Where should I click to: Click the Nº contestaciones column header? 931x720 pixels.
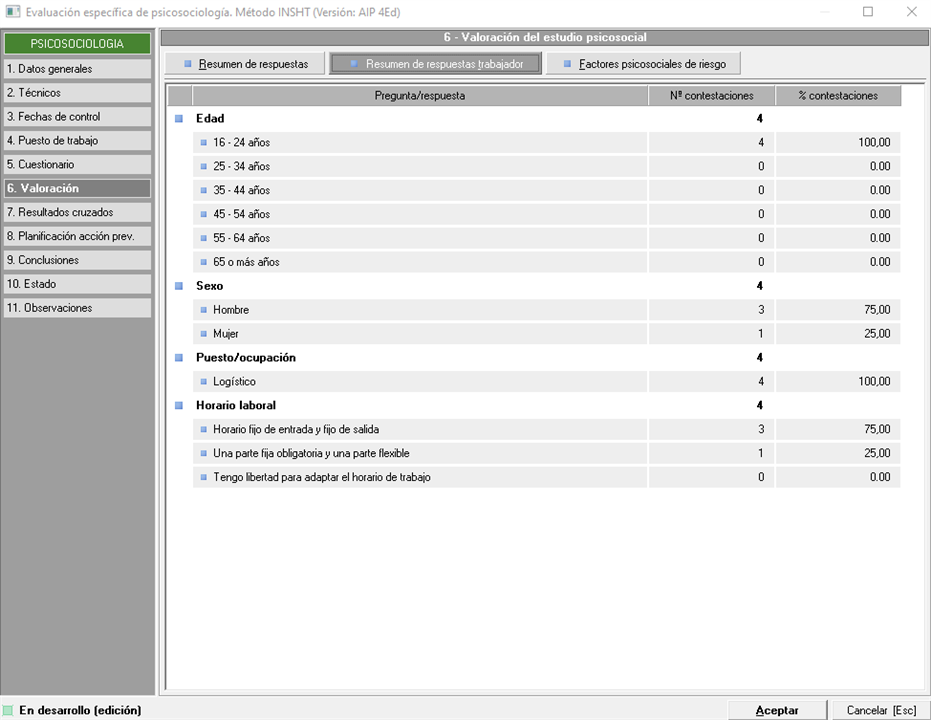[x=711, y=96]
